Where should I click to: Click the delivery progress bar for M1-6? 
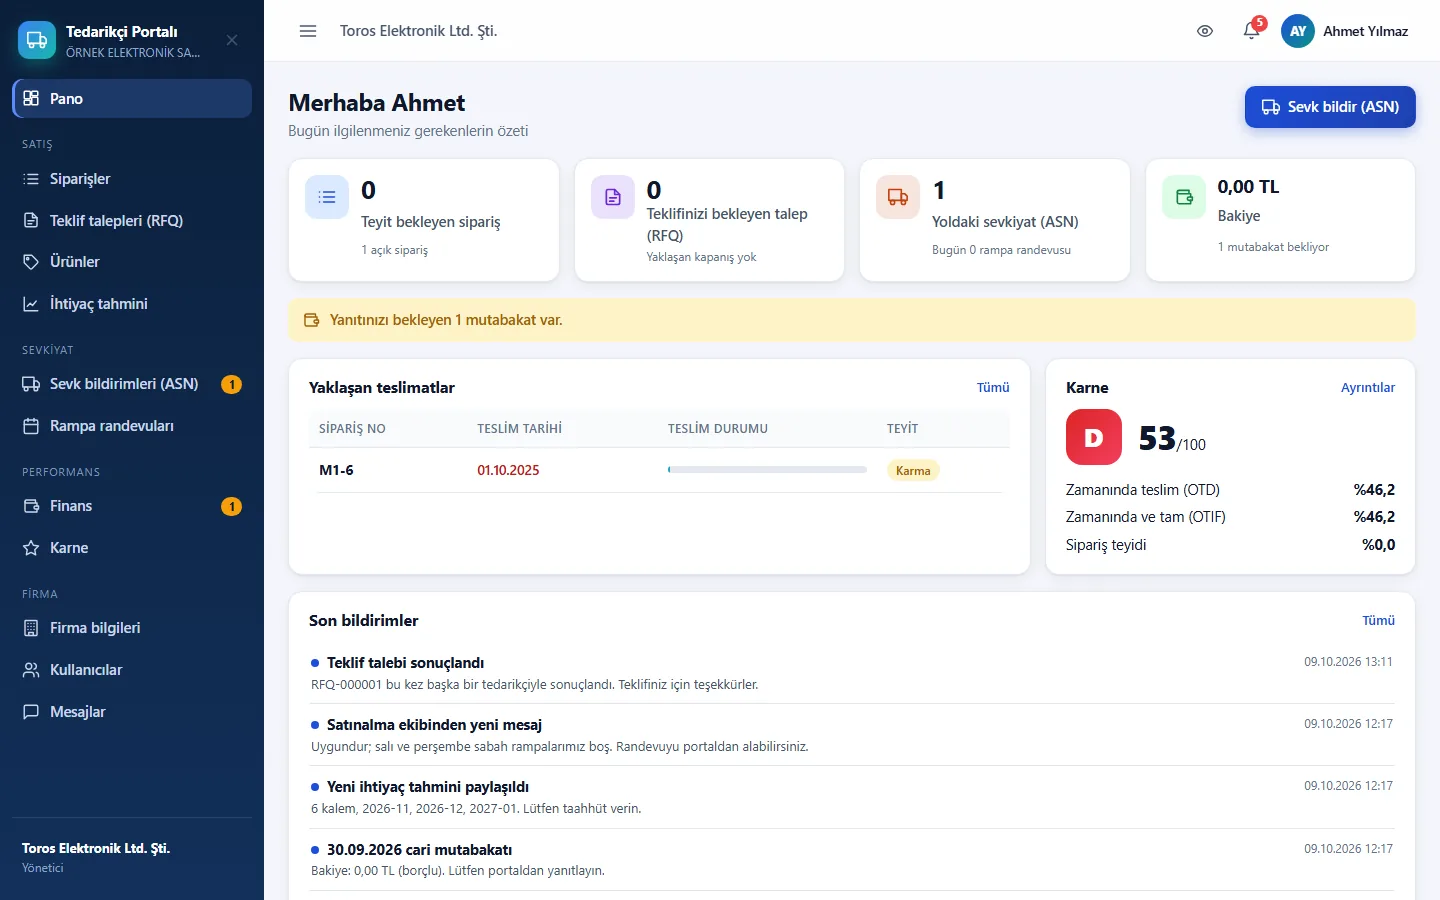[767, 470]
